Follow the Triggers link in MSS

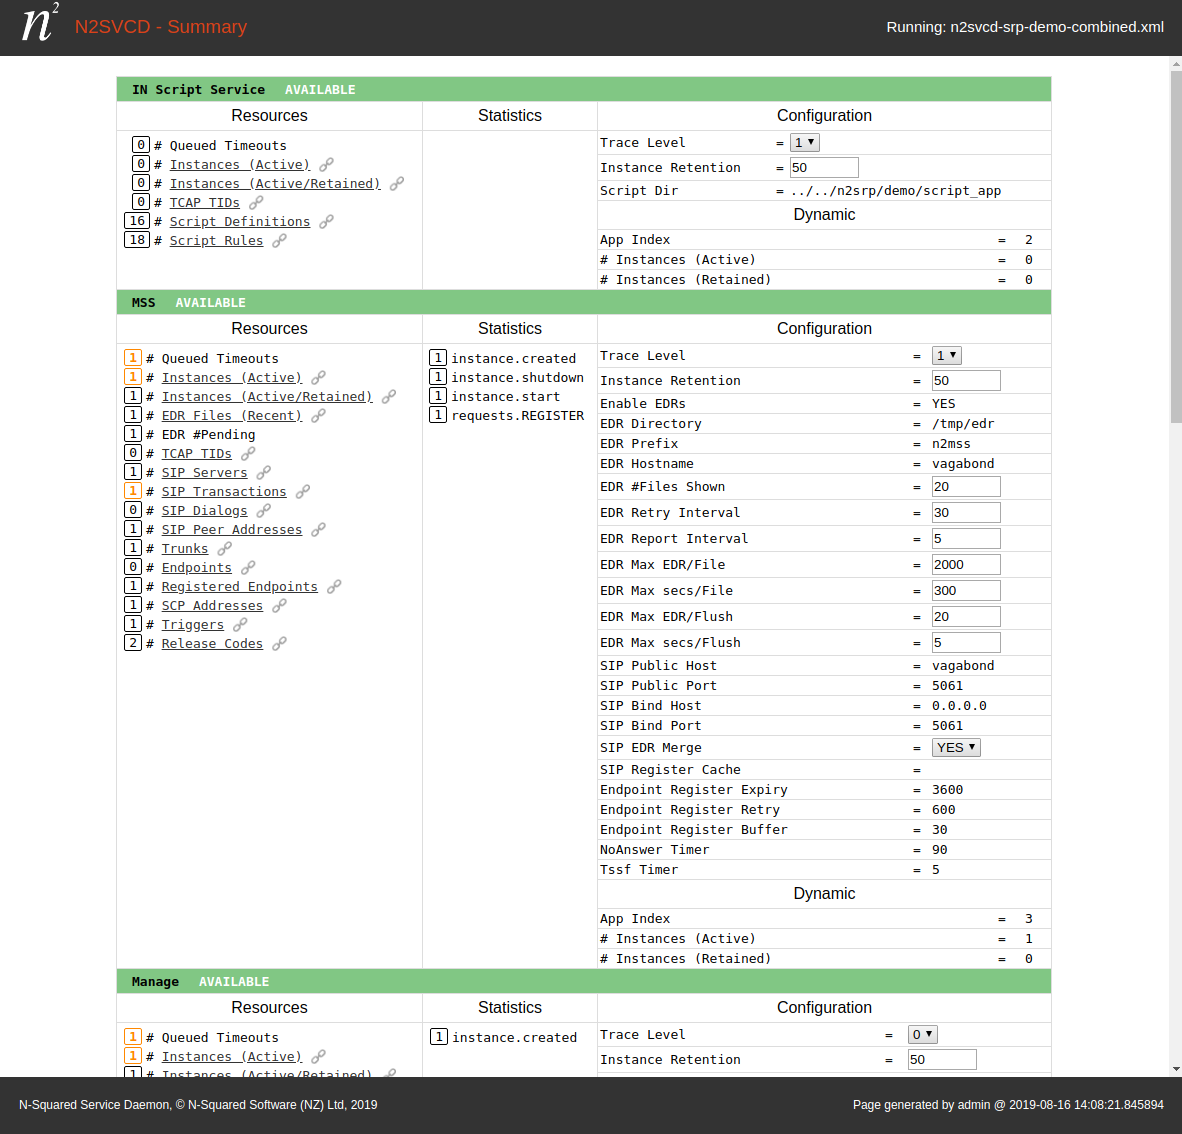click(193, 625)
